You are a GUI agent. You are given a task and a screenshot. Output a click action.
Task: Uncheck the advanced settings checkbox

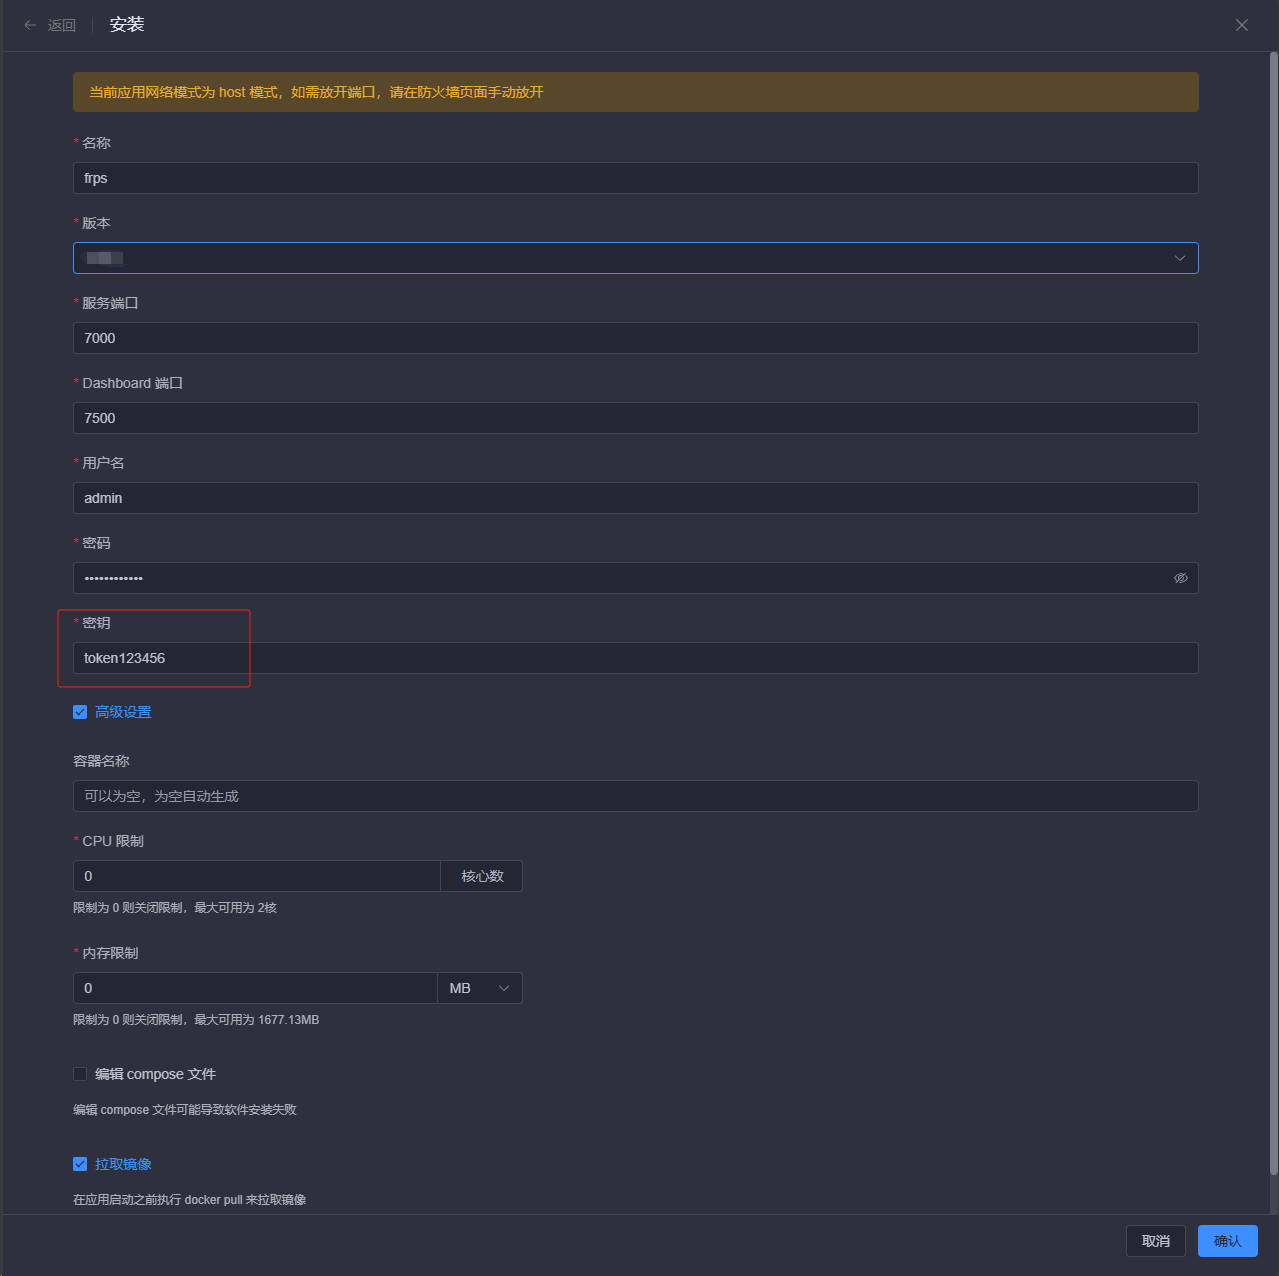point(80,712)
